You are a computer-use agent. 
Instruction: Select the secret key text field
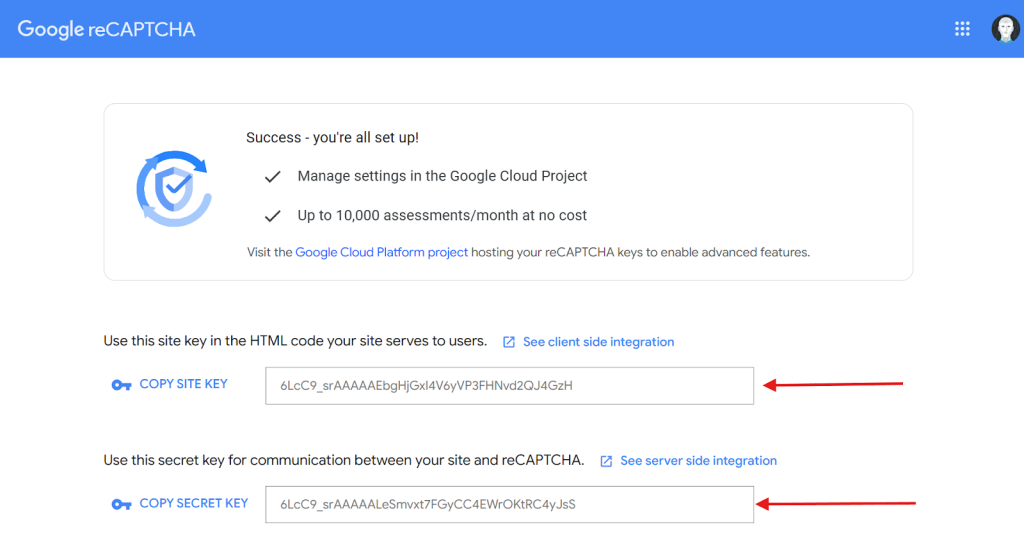tap(509, 504)
